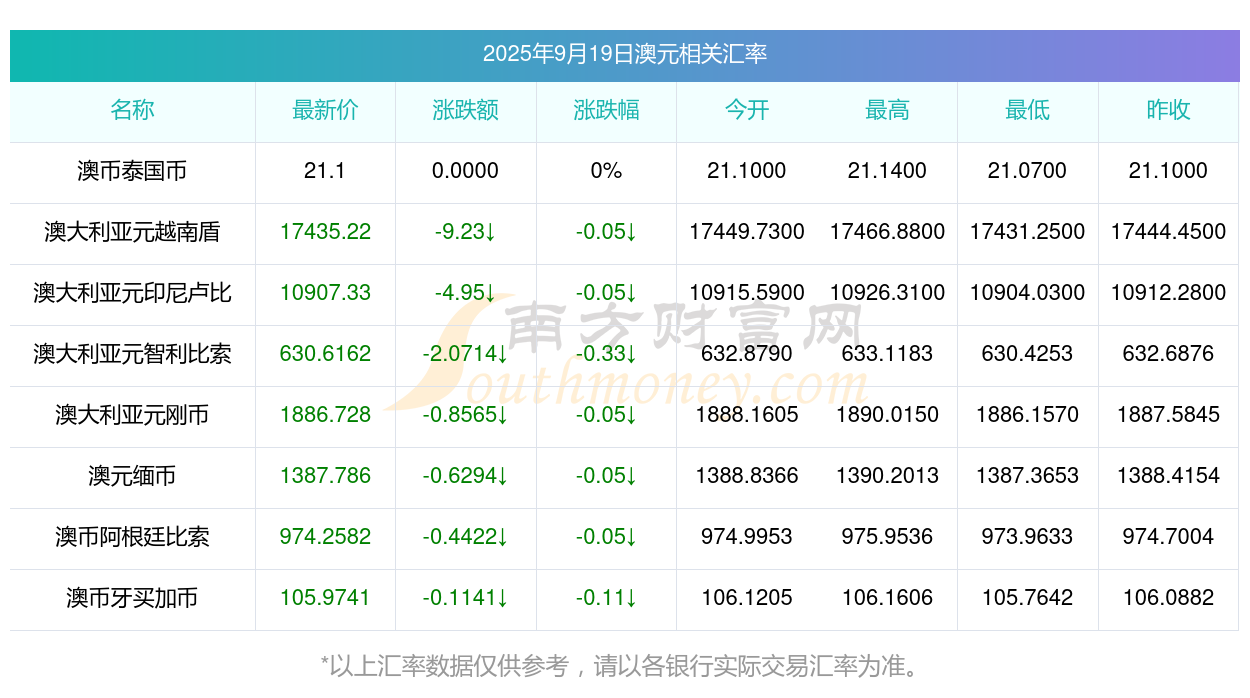
Task: Click latest price 10907.33
Action: [325, 293]
